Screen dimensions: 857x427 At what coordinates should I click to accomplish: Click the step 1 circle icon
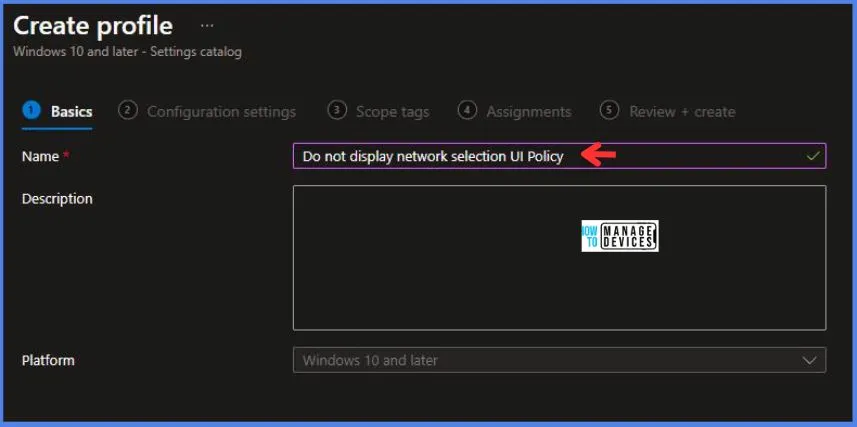coord(31,110)
